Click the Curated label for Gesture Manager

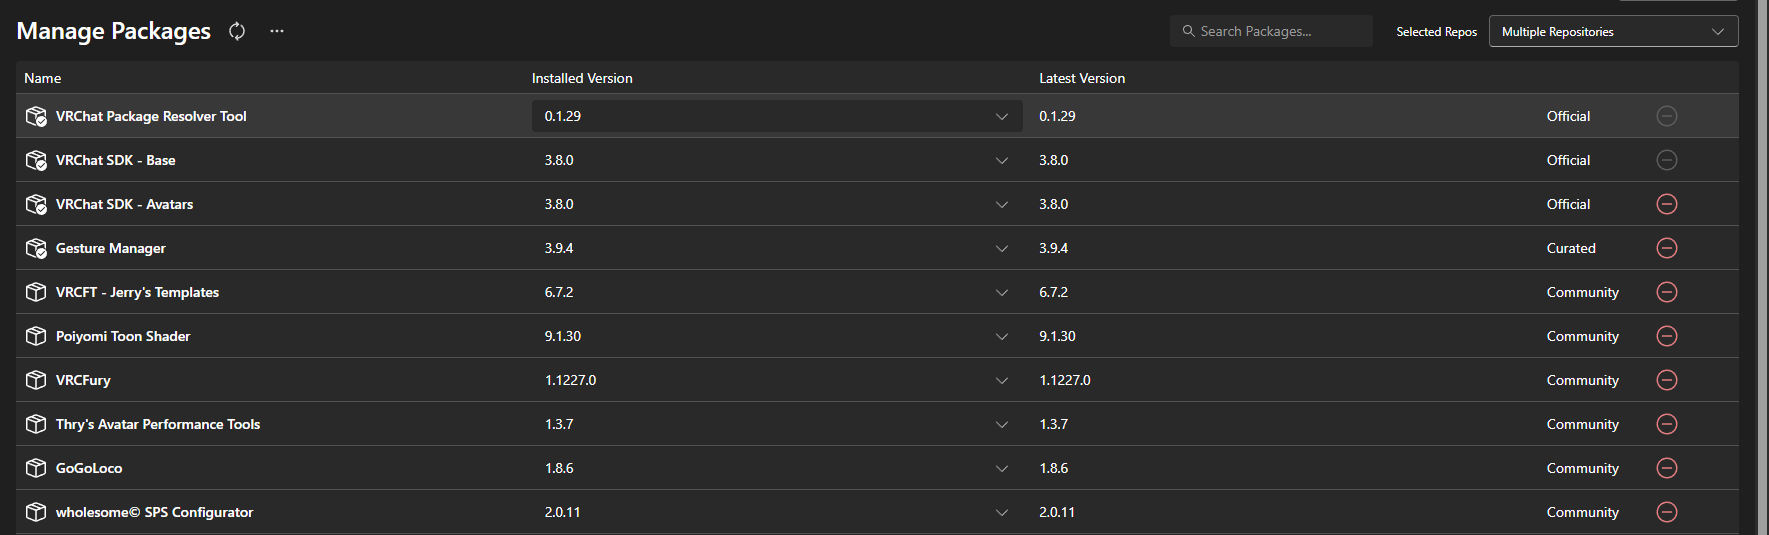tap(1571, 248)
